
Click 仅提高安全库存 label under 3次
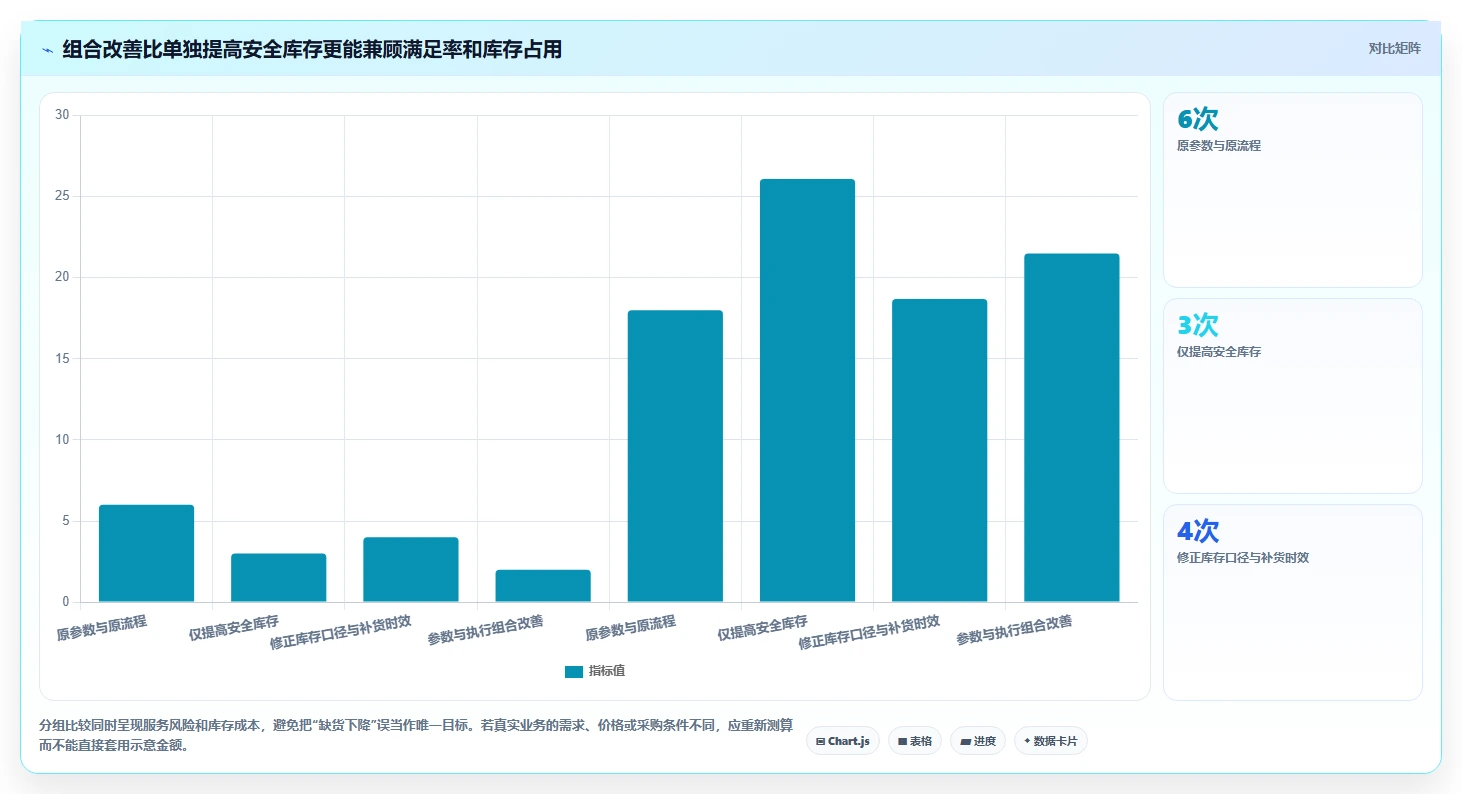(1219, 352)
